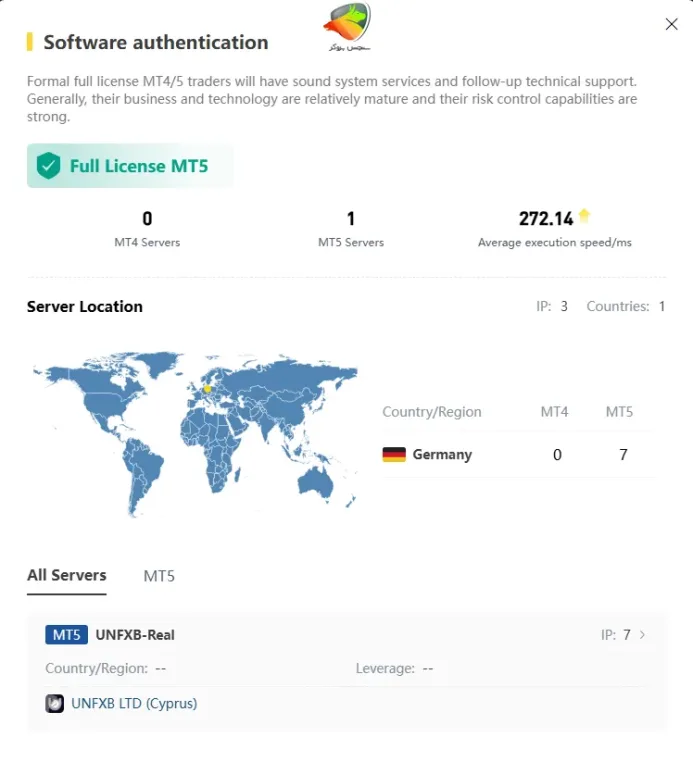Click the MT5 Servers count label
693x762 pixels.
click(x=351, y=242)
